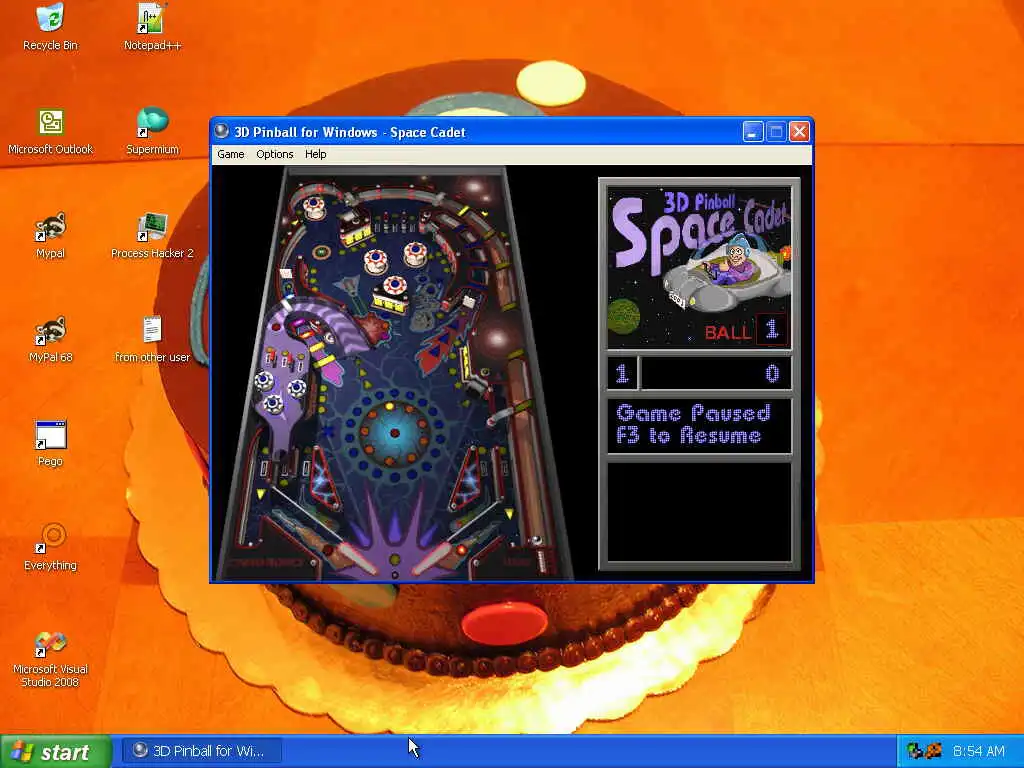
Task: Select the Mypal desktop shortcut
Action: 50,235
